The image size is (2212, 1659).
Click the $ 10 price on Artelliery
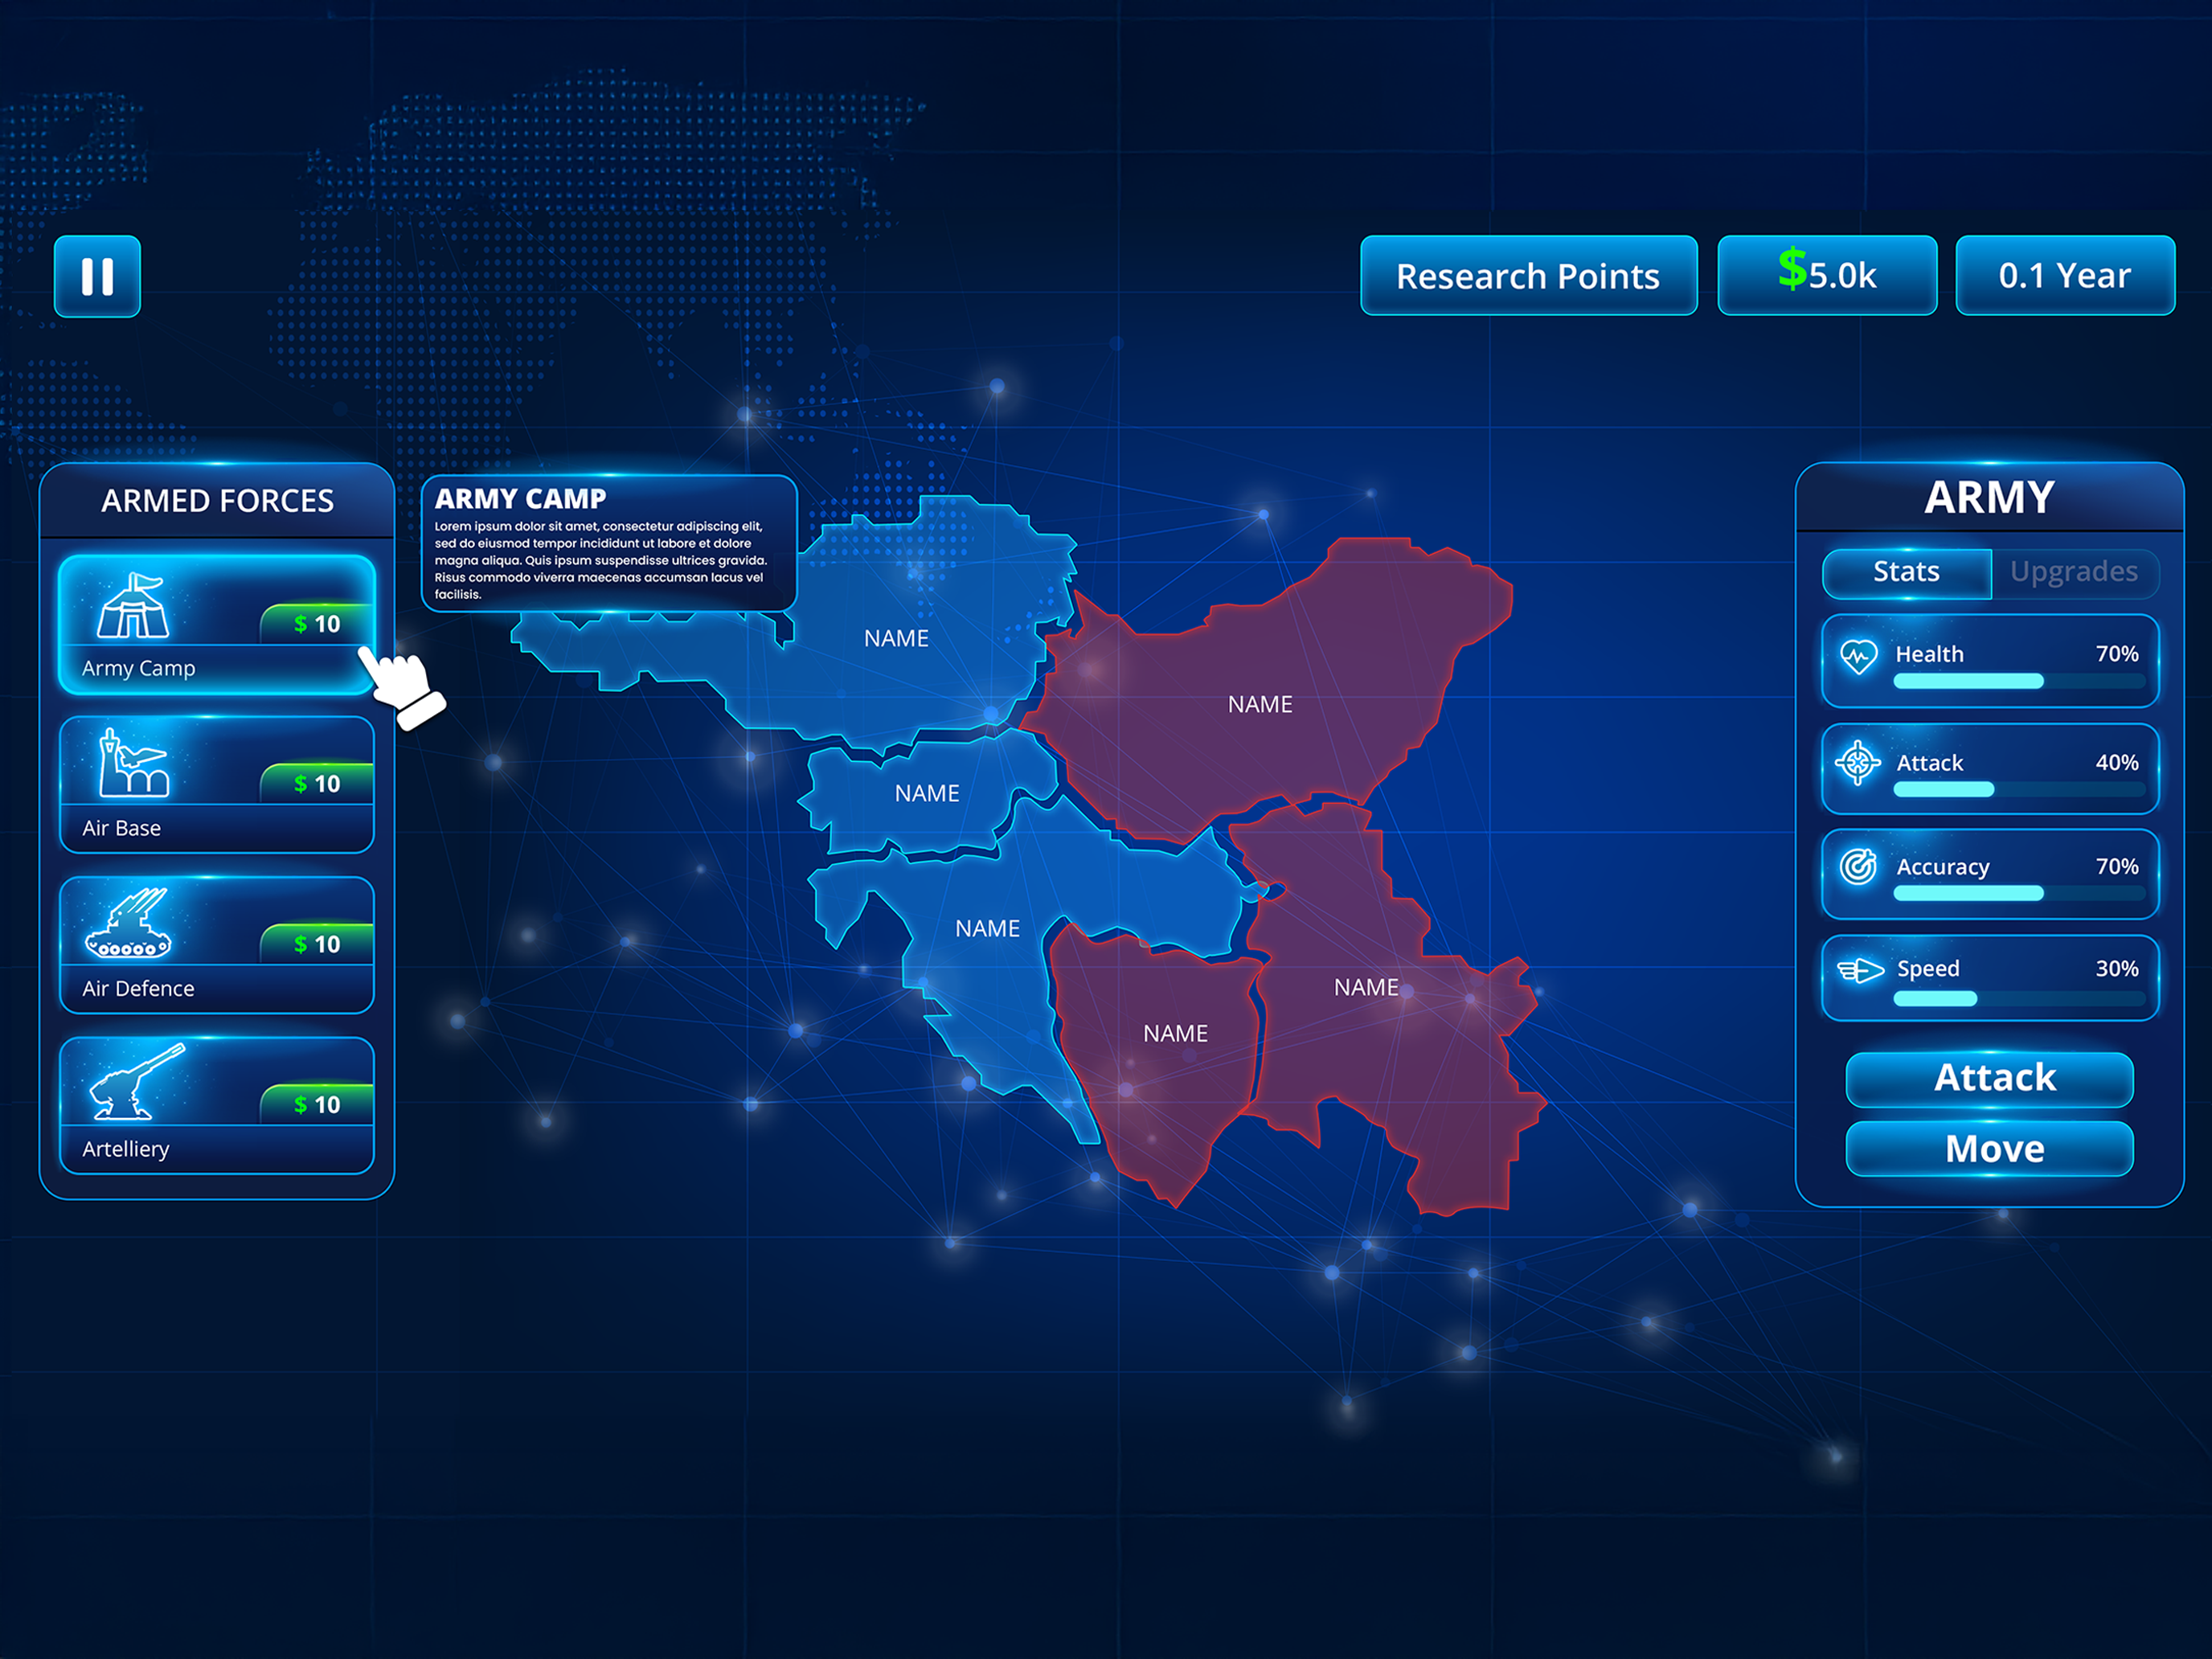click(317, 1104)
